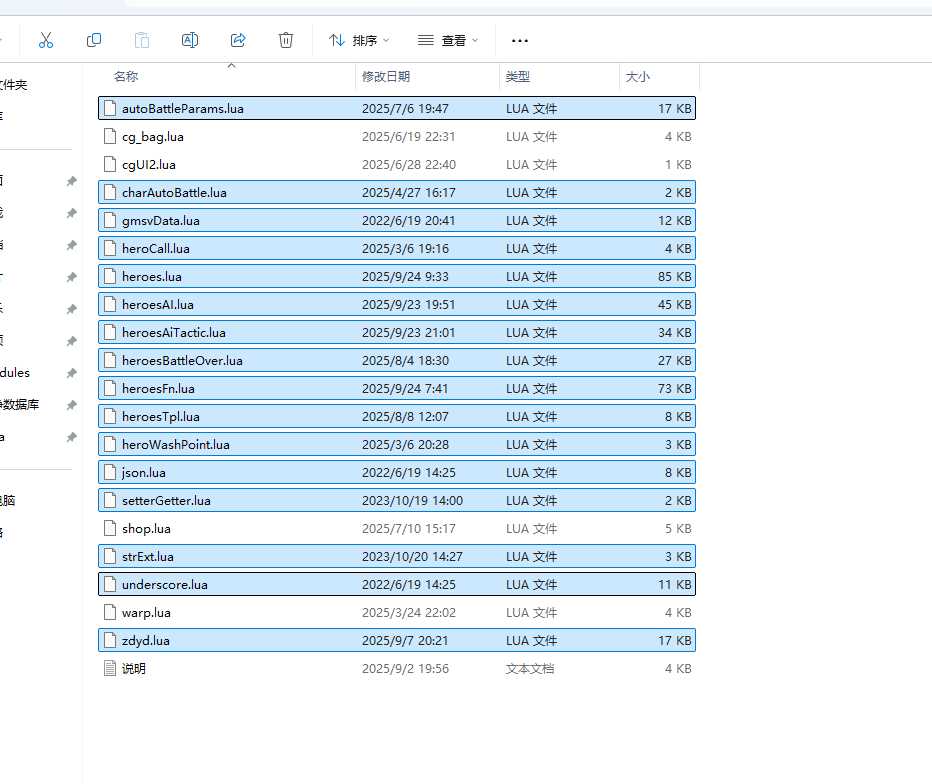Click the file icon of heroesTpl.lua
Viewport: 932px width, 784px height.
tap(110, 415)
